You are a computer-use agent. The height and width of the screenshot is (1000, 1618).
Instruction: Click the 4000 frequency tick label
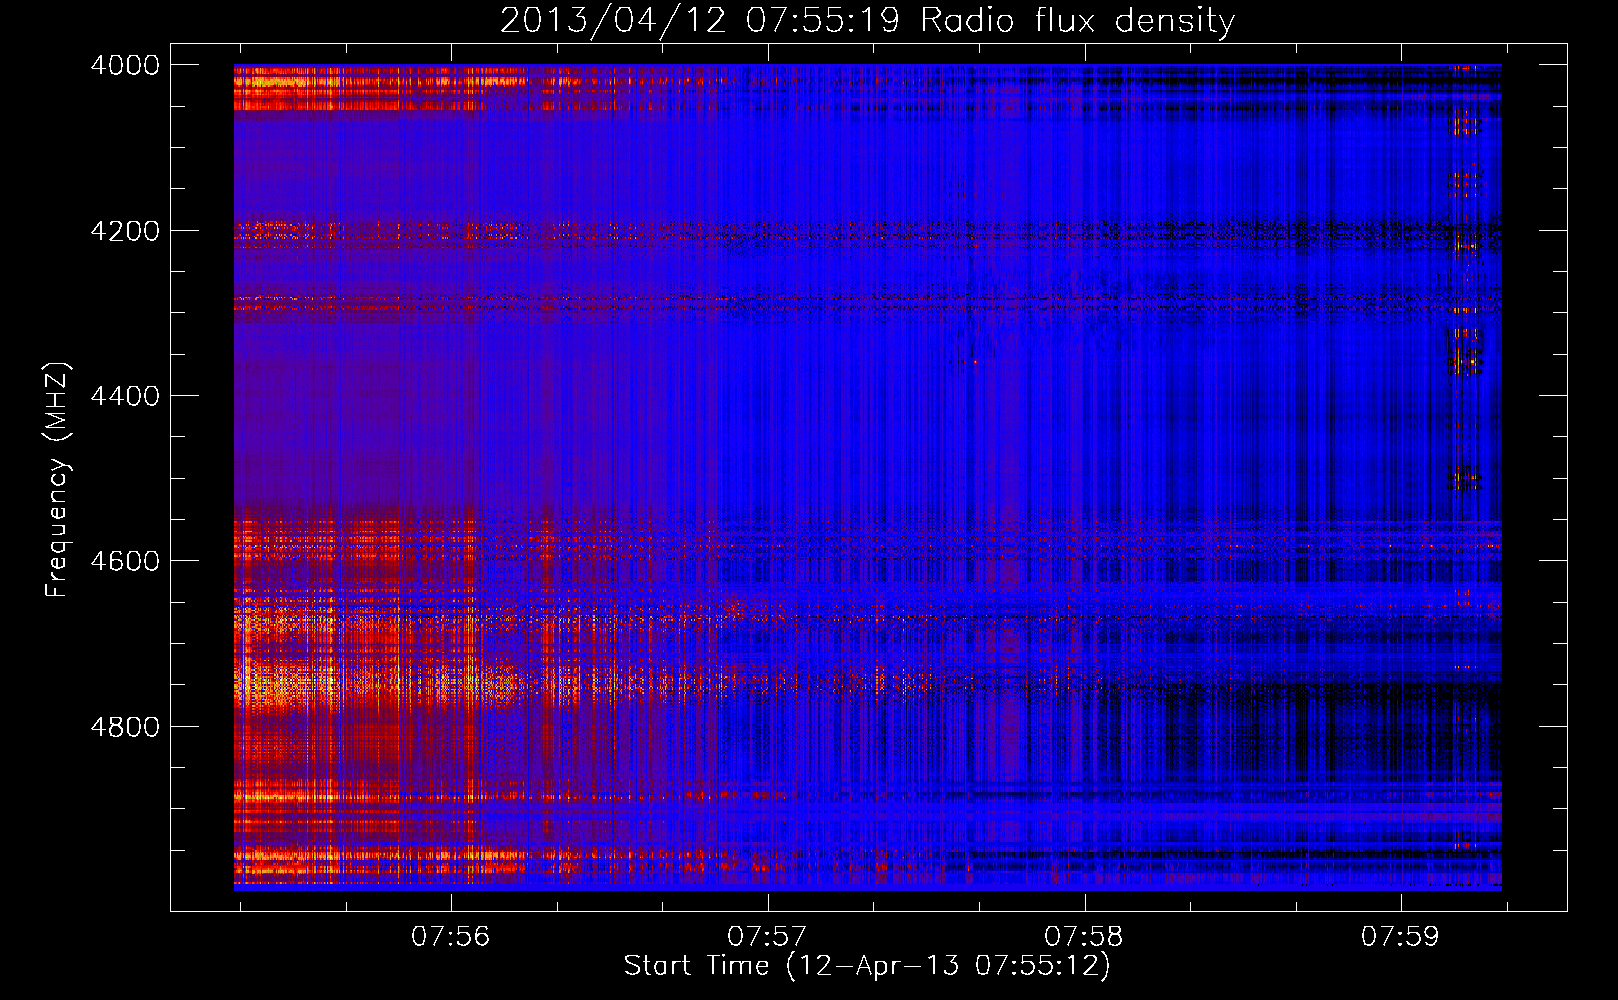(x=125, y=65)
